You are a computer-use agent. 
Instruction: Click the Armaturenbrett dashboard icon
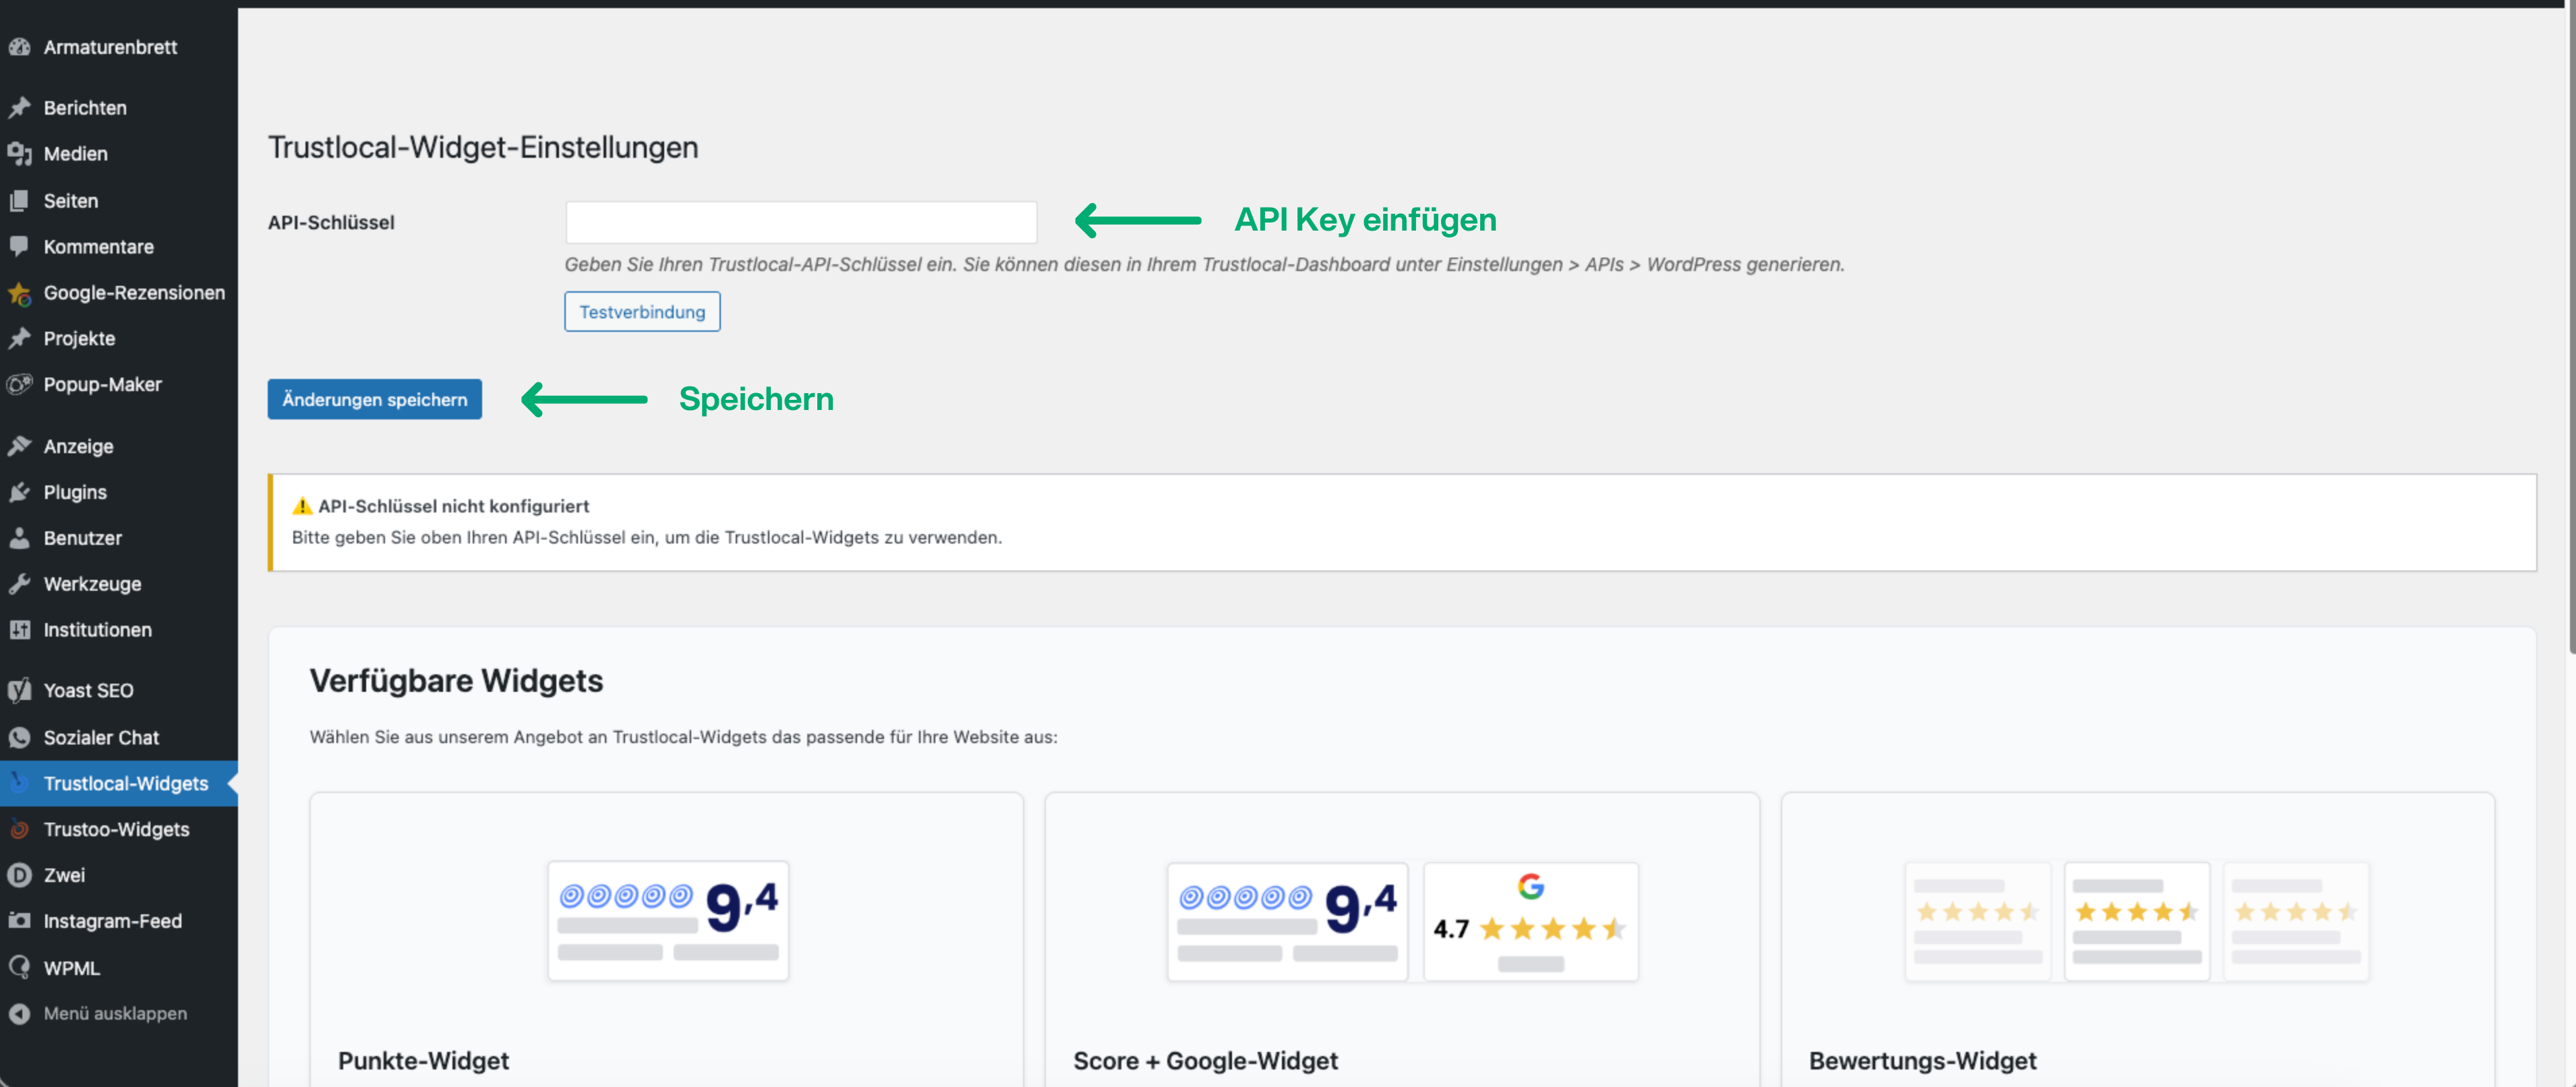point(19,47)
